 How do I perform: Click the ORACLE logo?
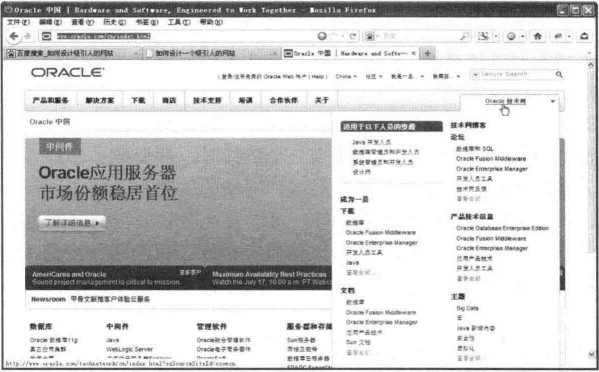point(67,72)
